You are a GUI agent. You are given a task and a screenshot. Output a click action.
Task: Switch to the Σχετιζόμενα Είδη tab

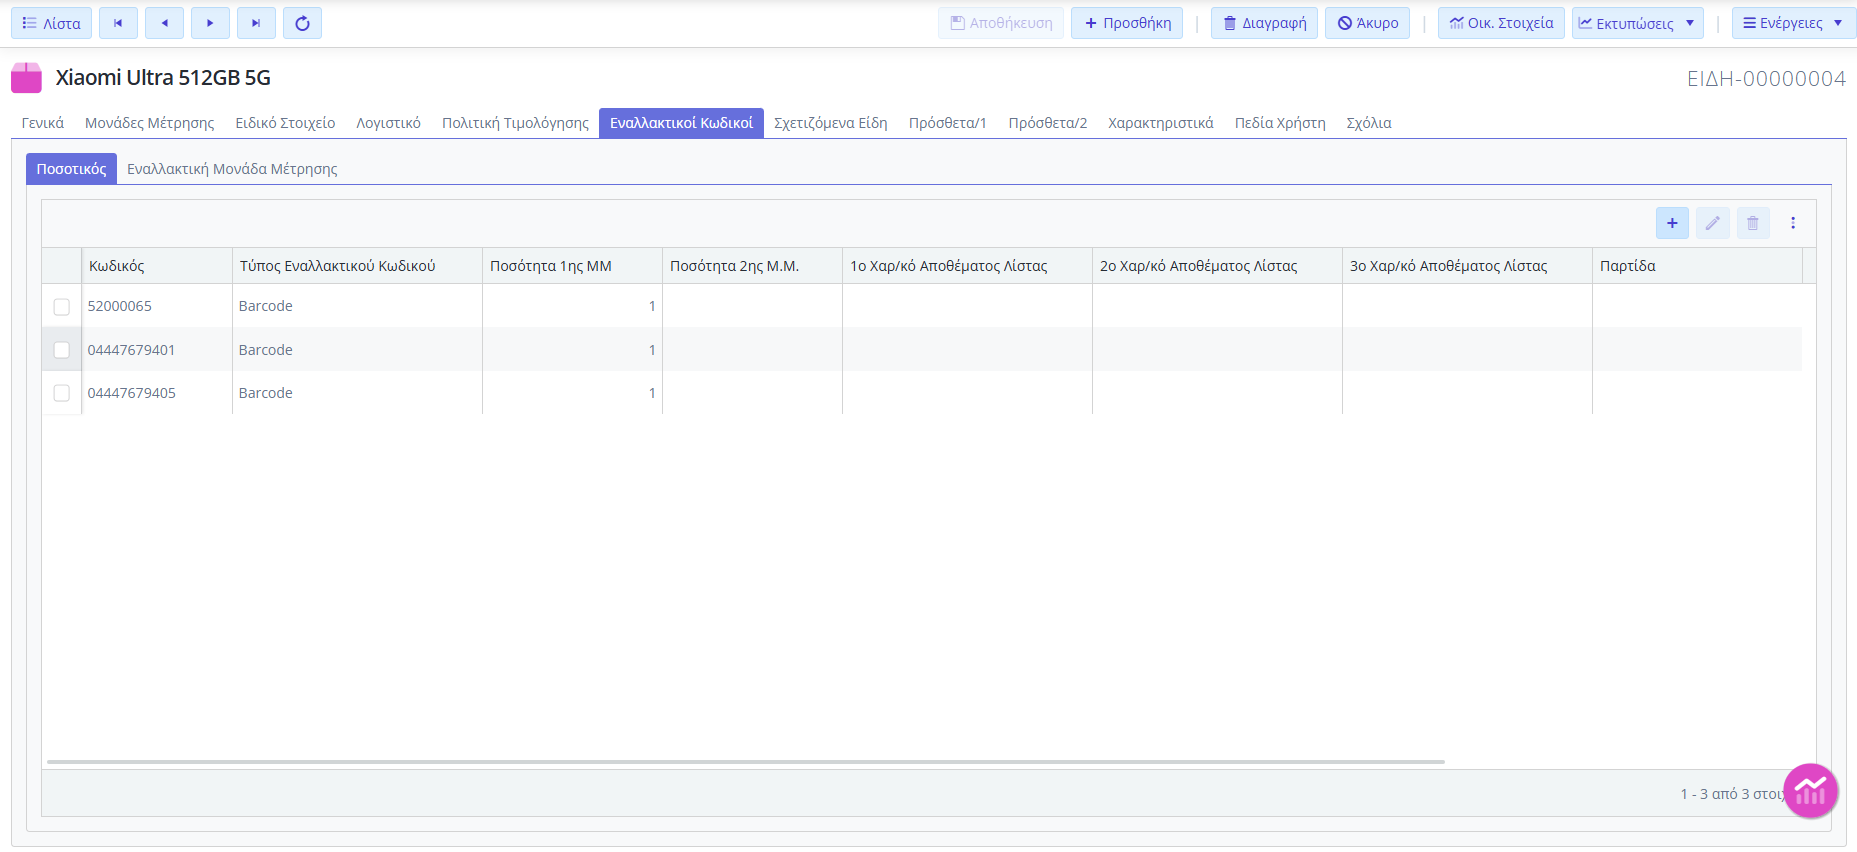[831, 123]
